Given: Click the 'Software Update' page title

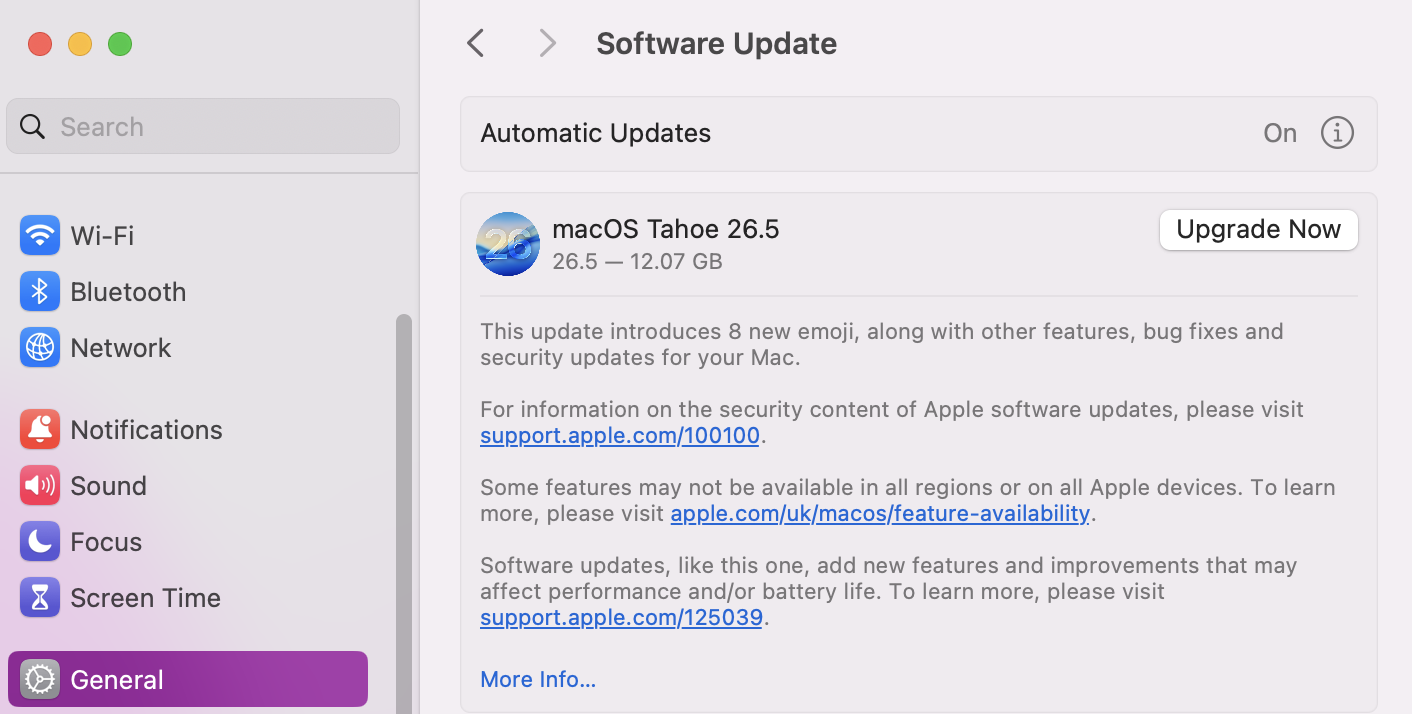Looking at the screenshot, I should (x=717, y=44).
